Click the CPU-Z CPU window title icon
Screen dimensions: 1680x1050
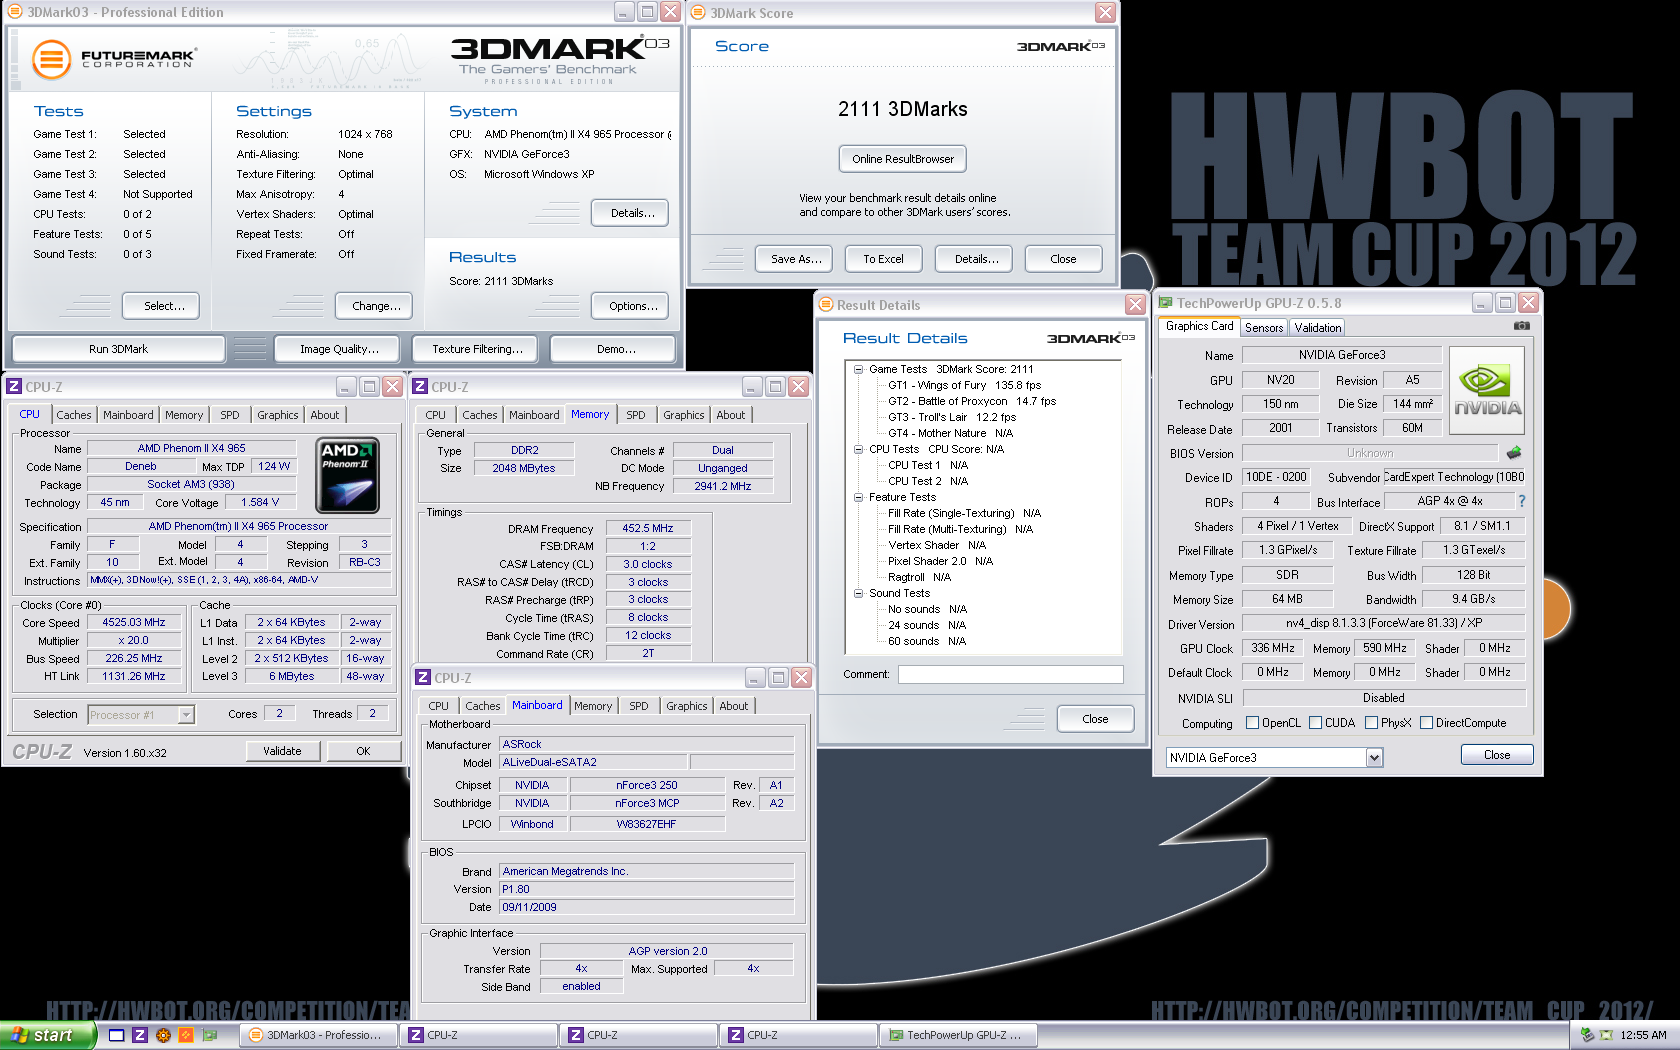[14, 387]
